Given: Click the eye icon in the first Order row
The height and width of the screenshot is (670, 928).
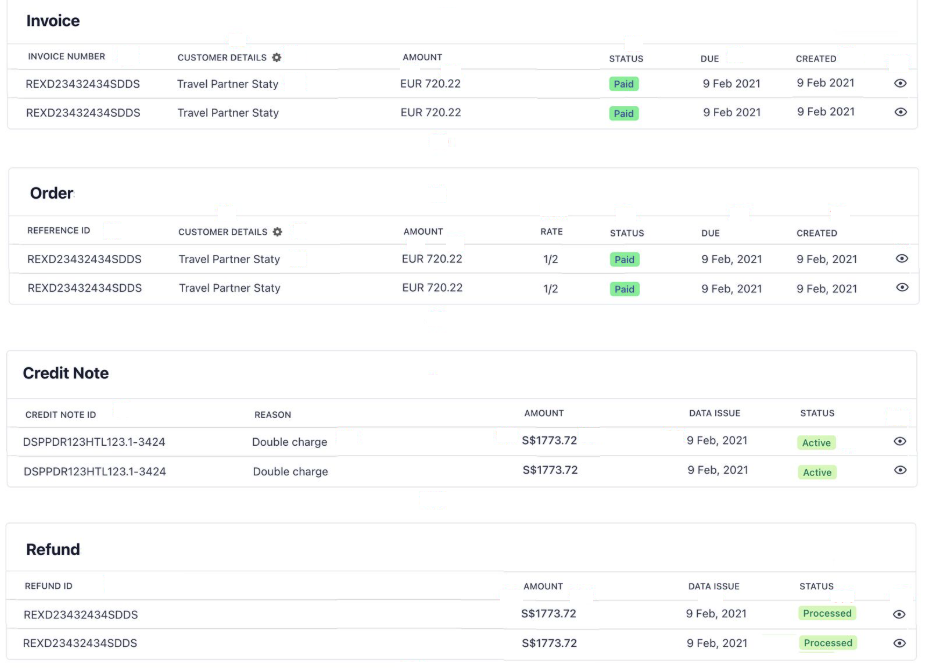Looking at the screenshot, I should pyautogui.click(x=901, y=258).
